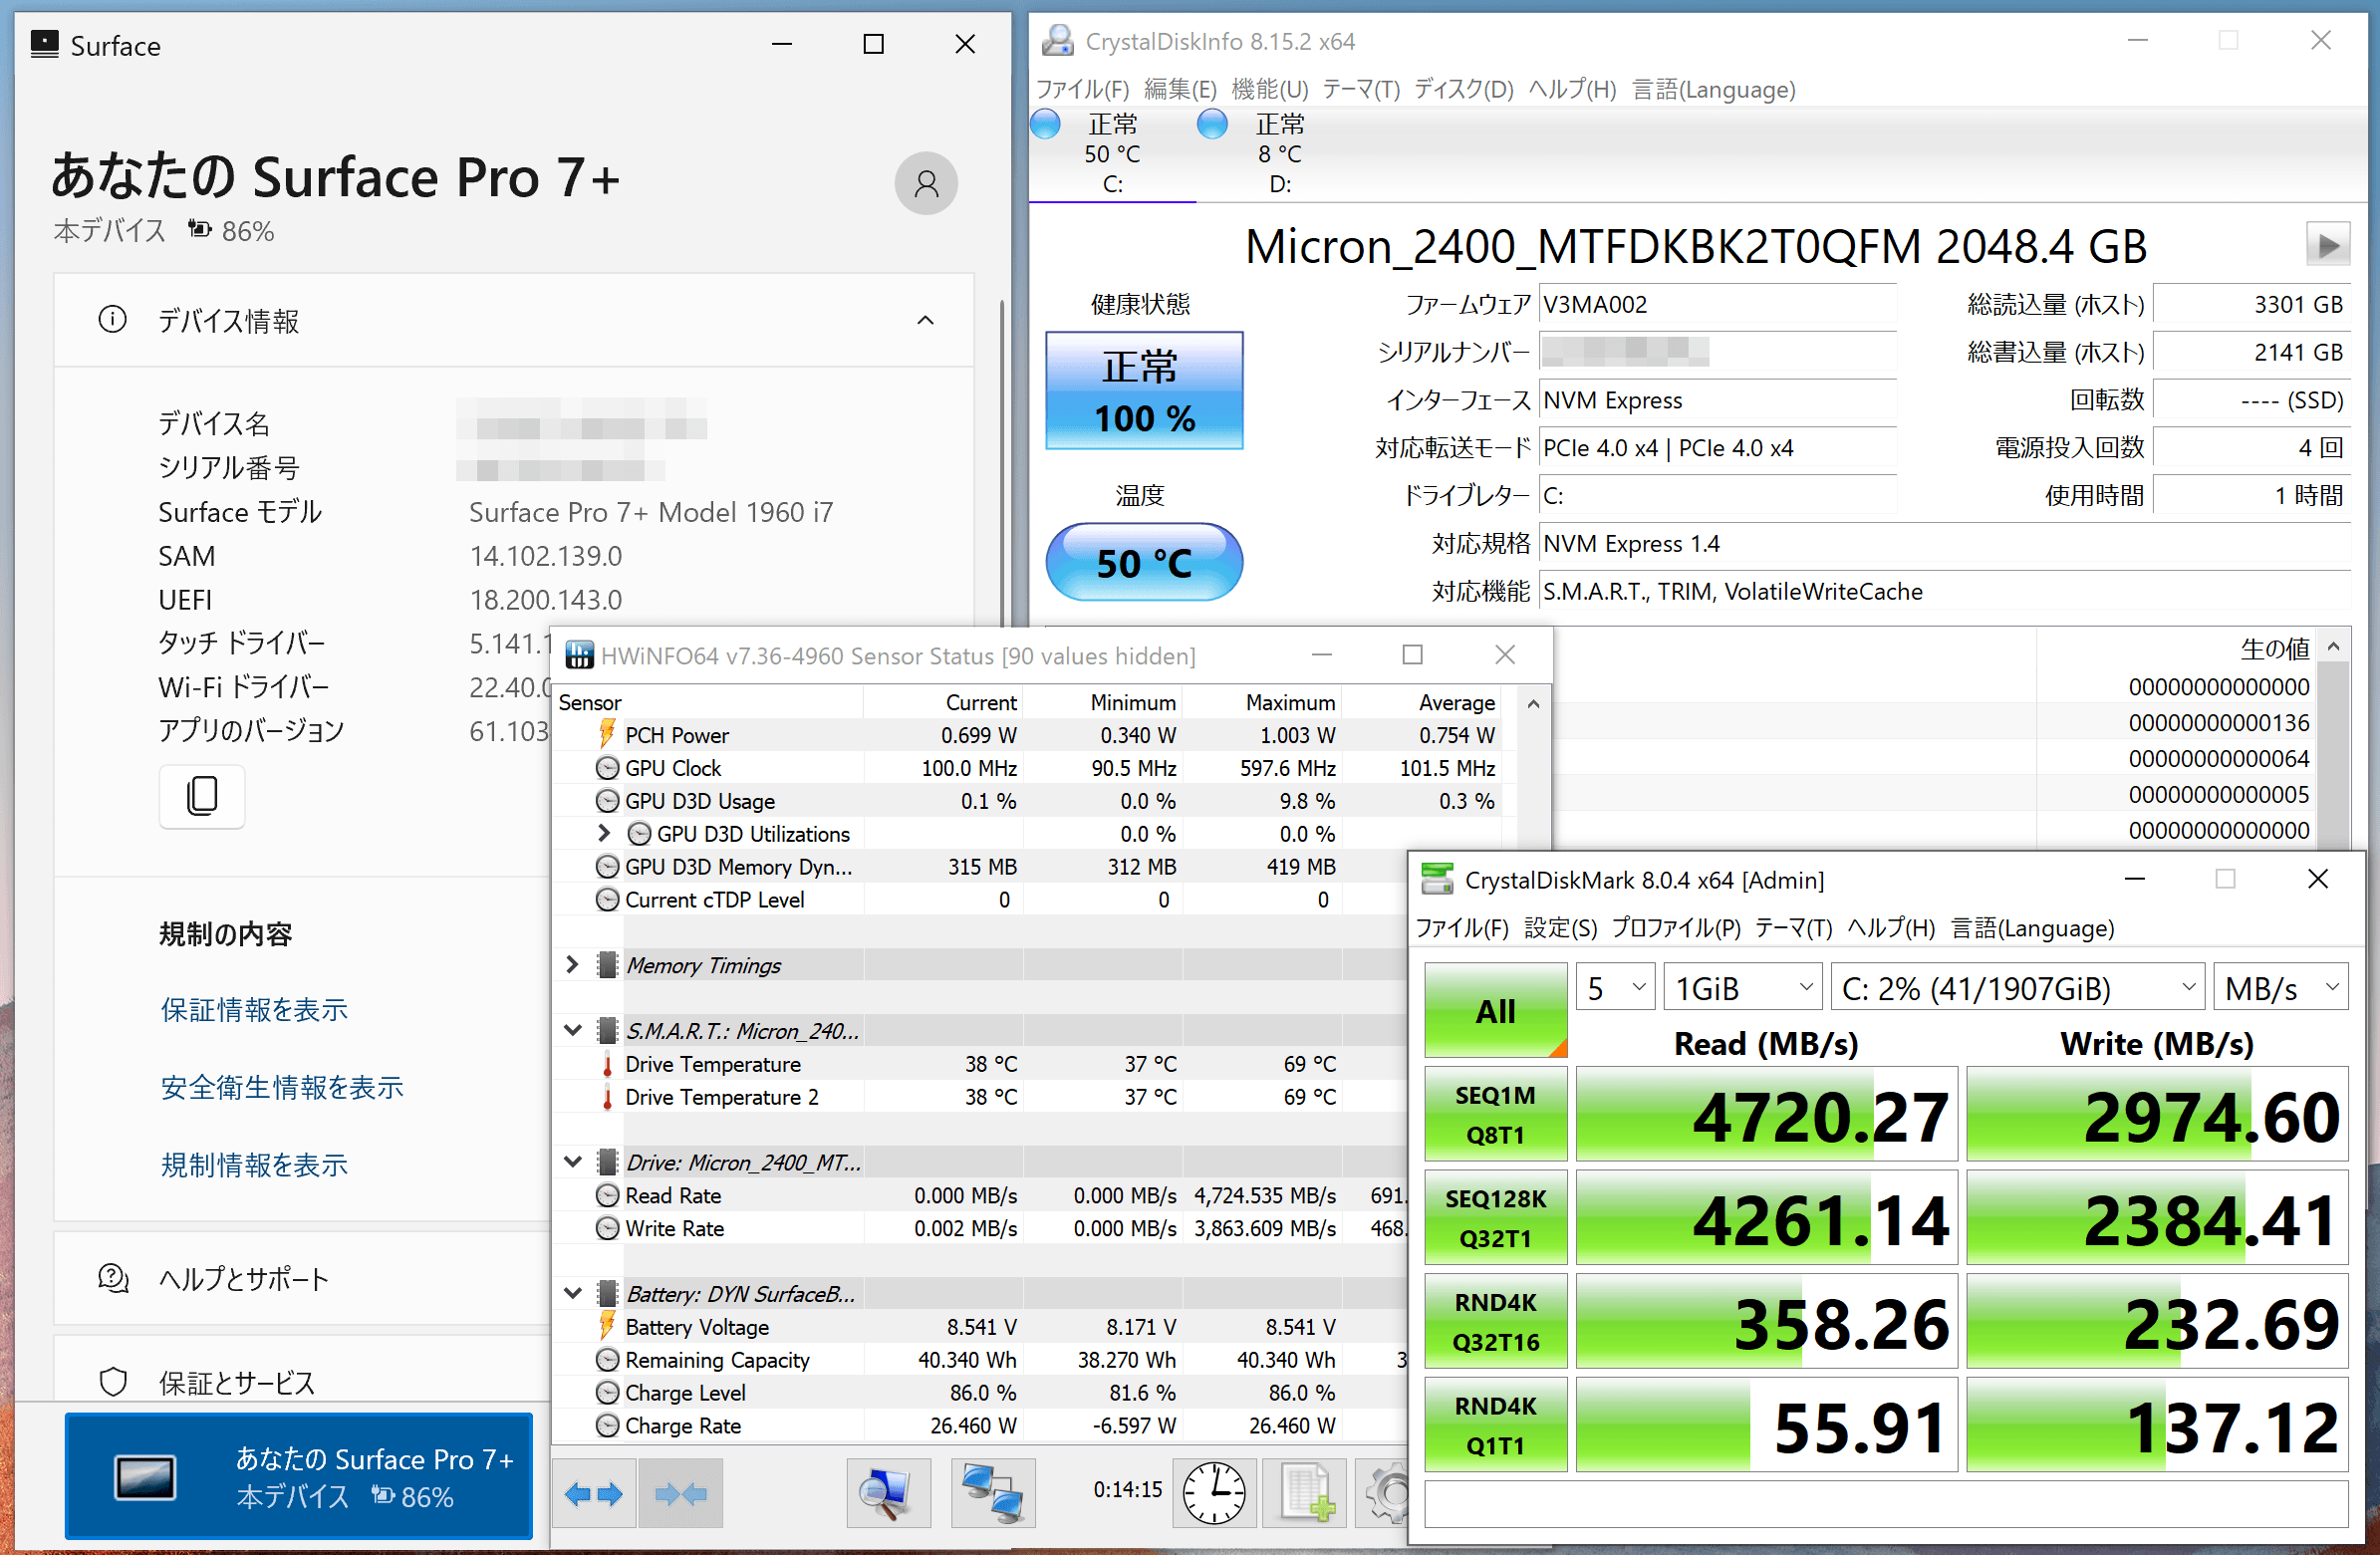Open CrystalDiskMark 設定(S) menu
Image resolution: width=2380 pixels, height=1555 pixels.
1560,928
